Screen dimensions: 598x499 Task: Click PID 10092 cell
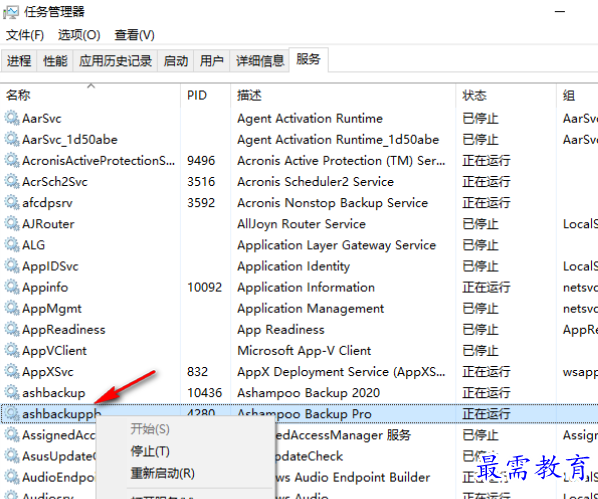pos(204,287)
